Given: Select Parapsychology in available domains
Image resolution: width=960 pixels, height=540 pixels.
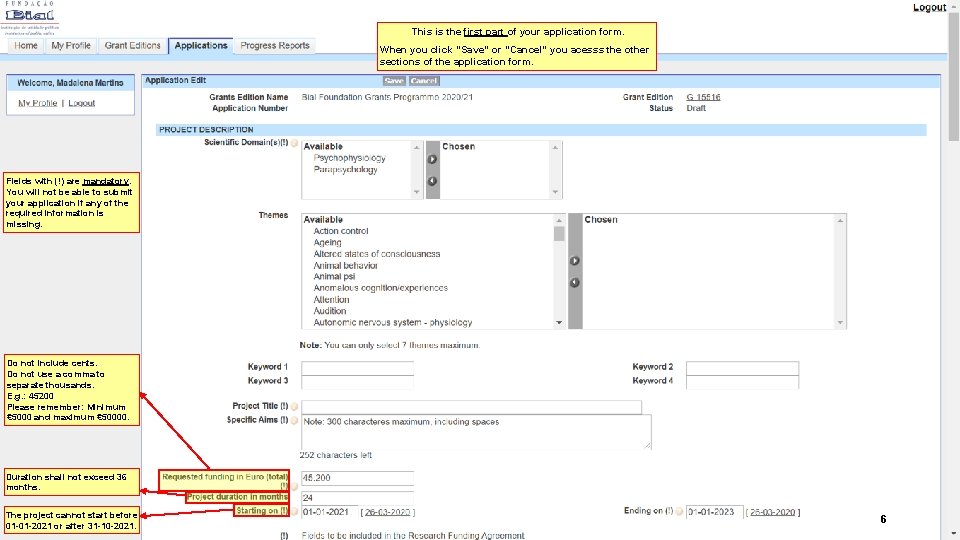Looking at the screenshot, I should pyautogui.click(x=345, y=170).
